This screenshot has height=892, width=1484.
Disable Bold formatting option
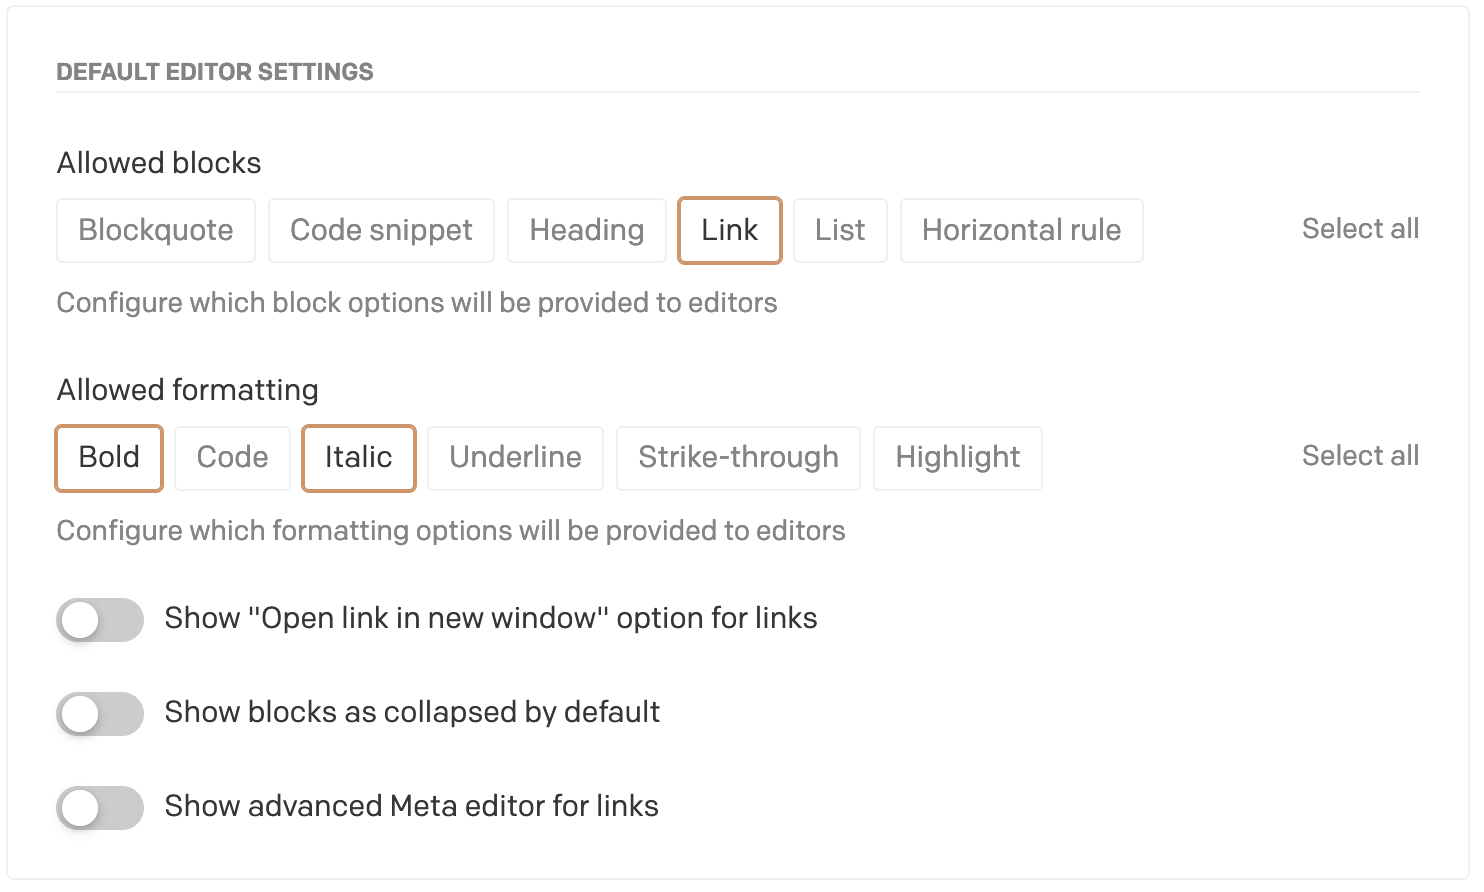pyautogui.click(x=109, y=458)
